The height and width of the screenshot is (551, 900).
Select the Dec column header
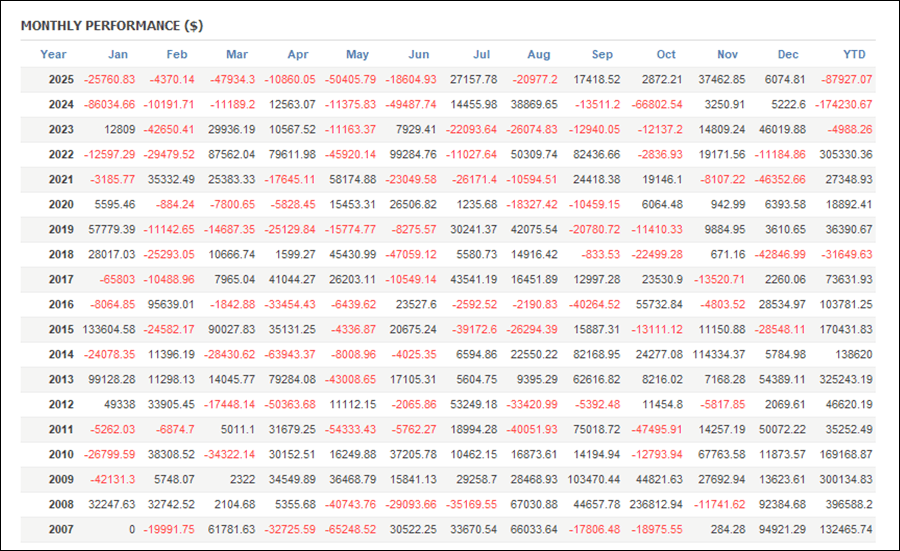pos(788,54)
